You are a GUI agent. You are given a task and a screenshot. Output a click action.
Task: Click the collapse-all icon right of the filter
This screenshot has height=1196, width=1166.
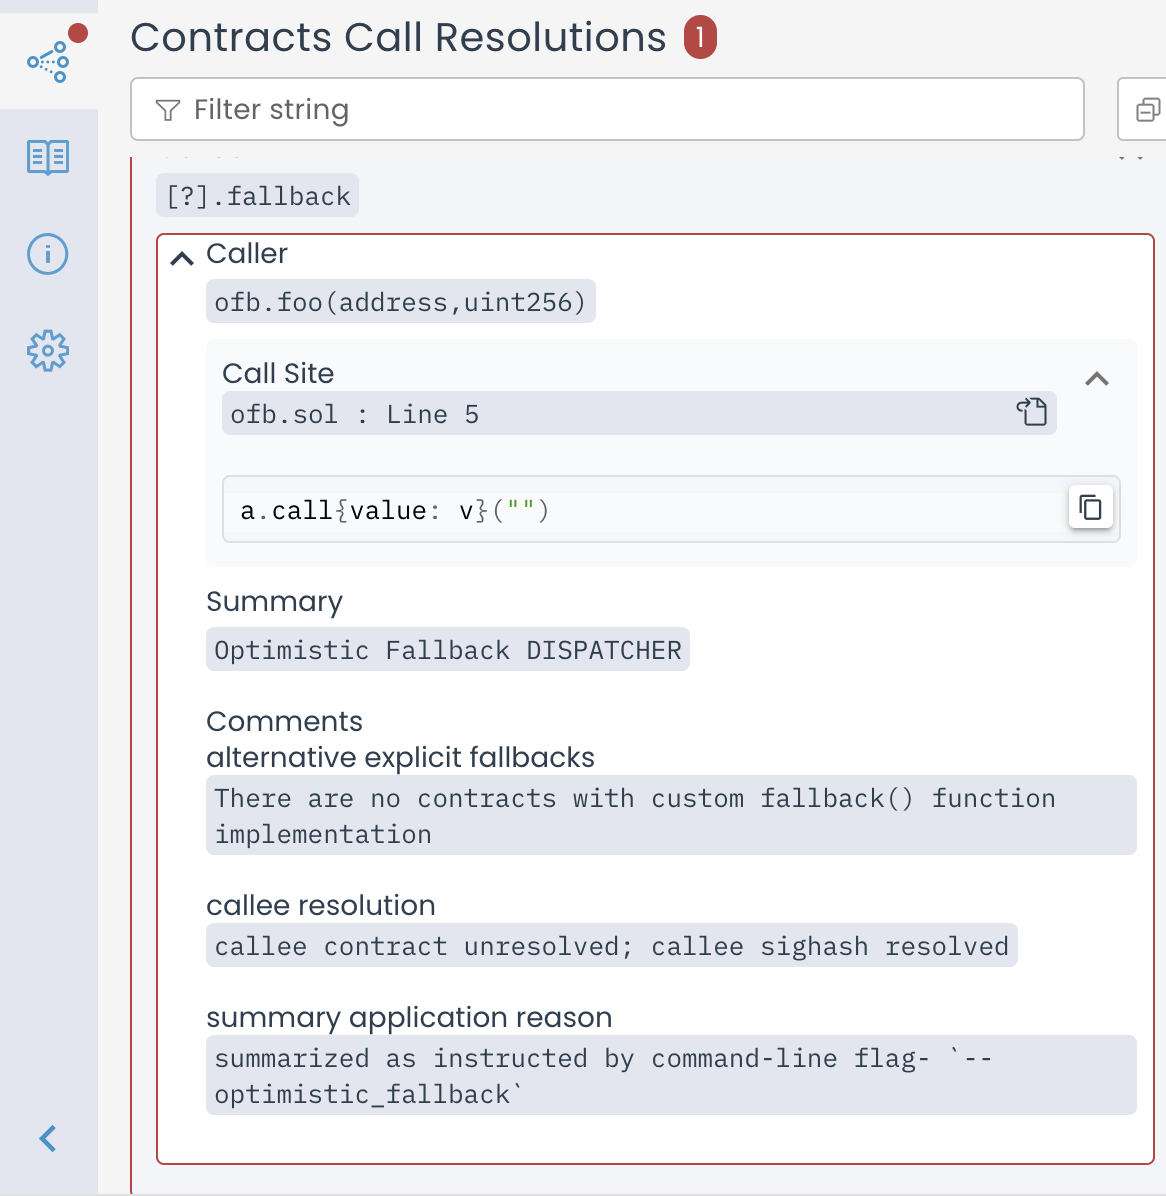[x=1148, y=110]
